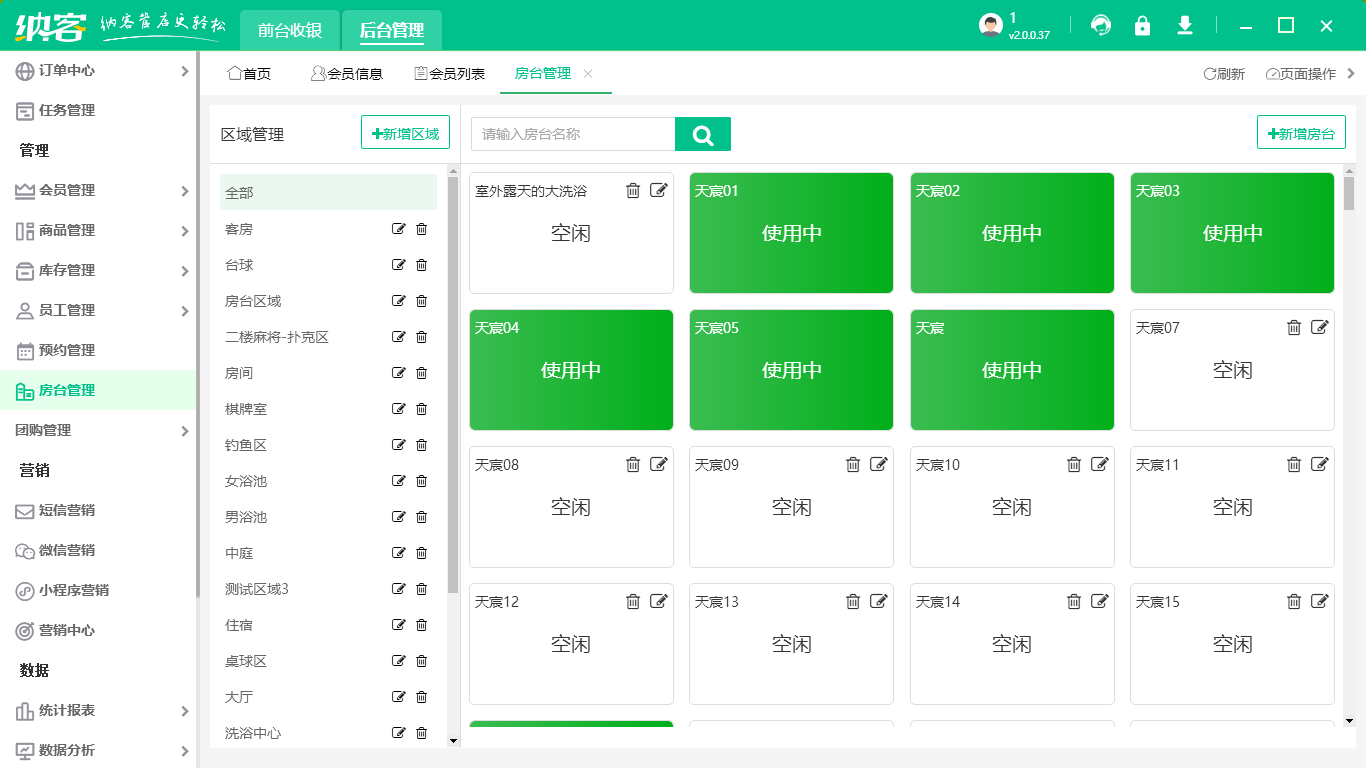
Task: Open 营销中心 in the sidebar
Action: 98,631
